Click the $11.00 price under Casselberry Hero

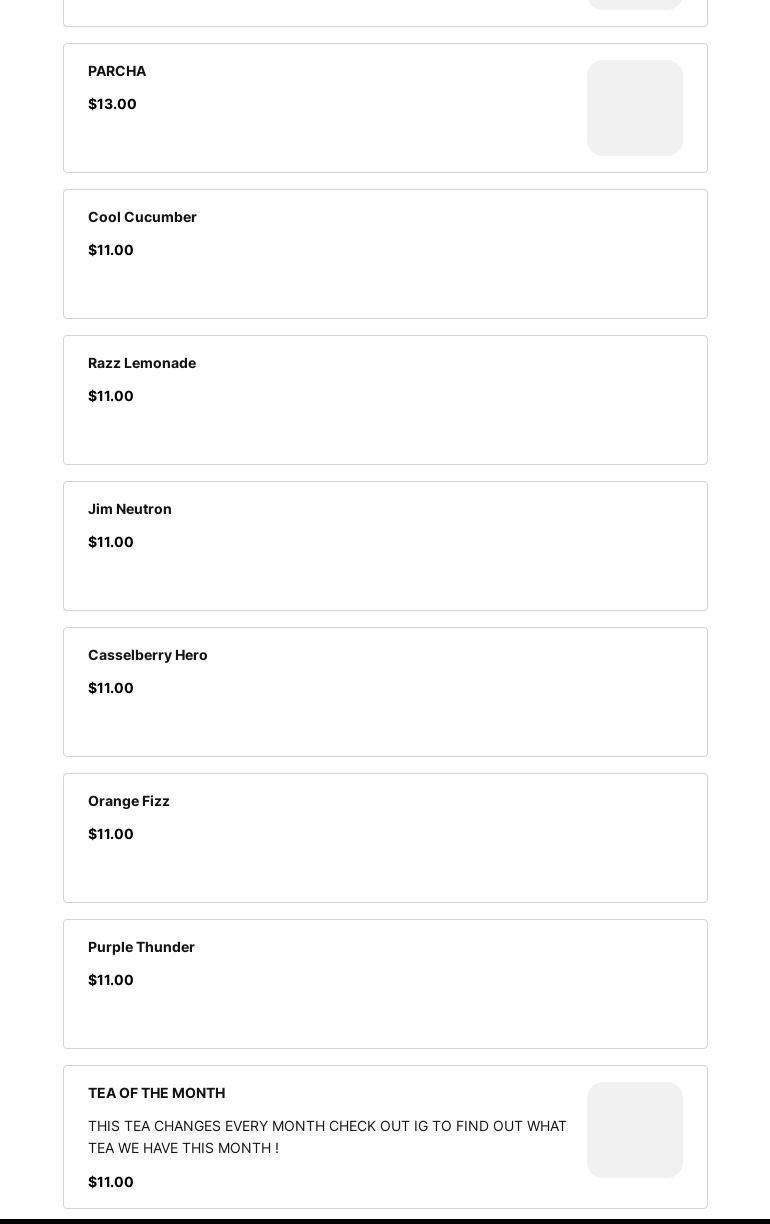[x=111, y=688]
